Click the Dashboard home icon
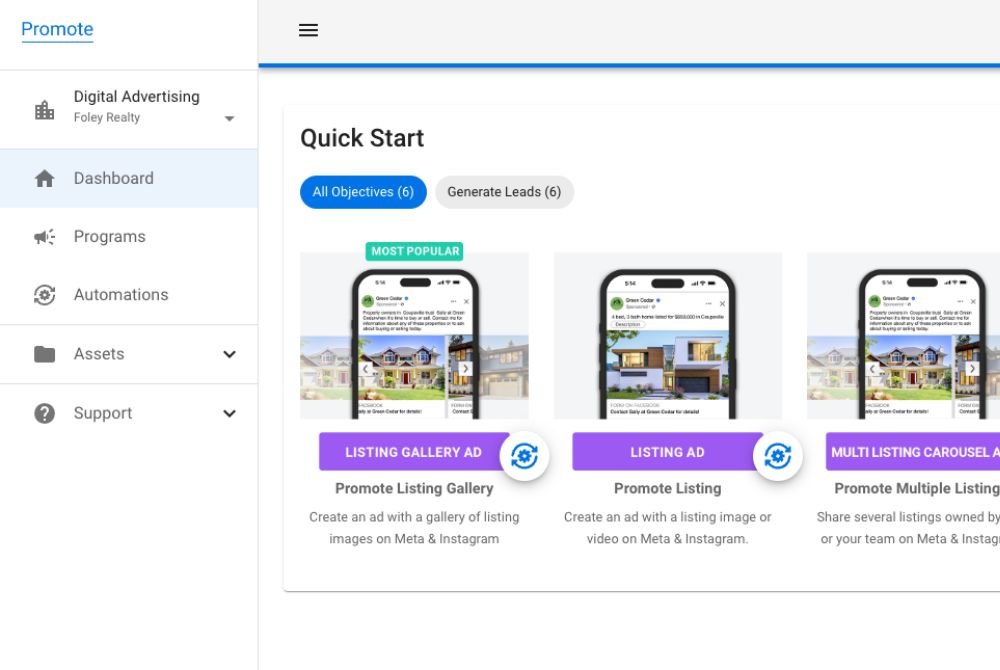 point(44,179)
